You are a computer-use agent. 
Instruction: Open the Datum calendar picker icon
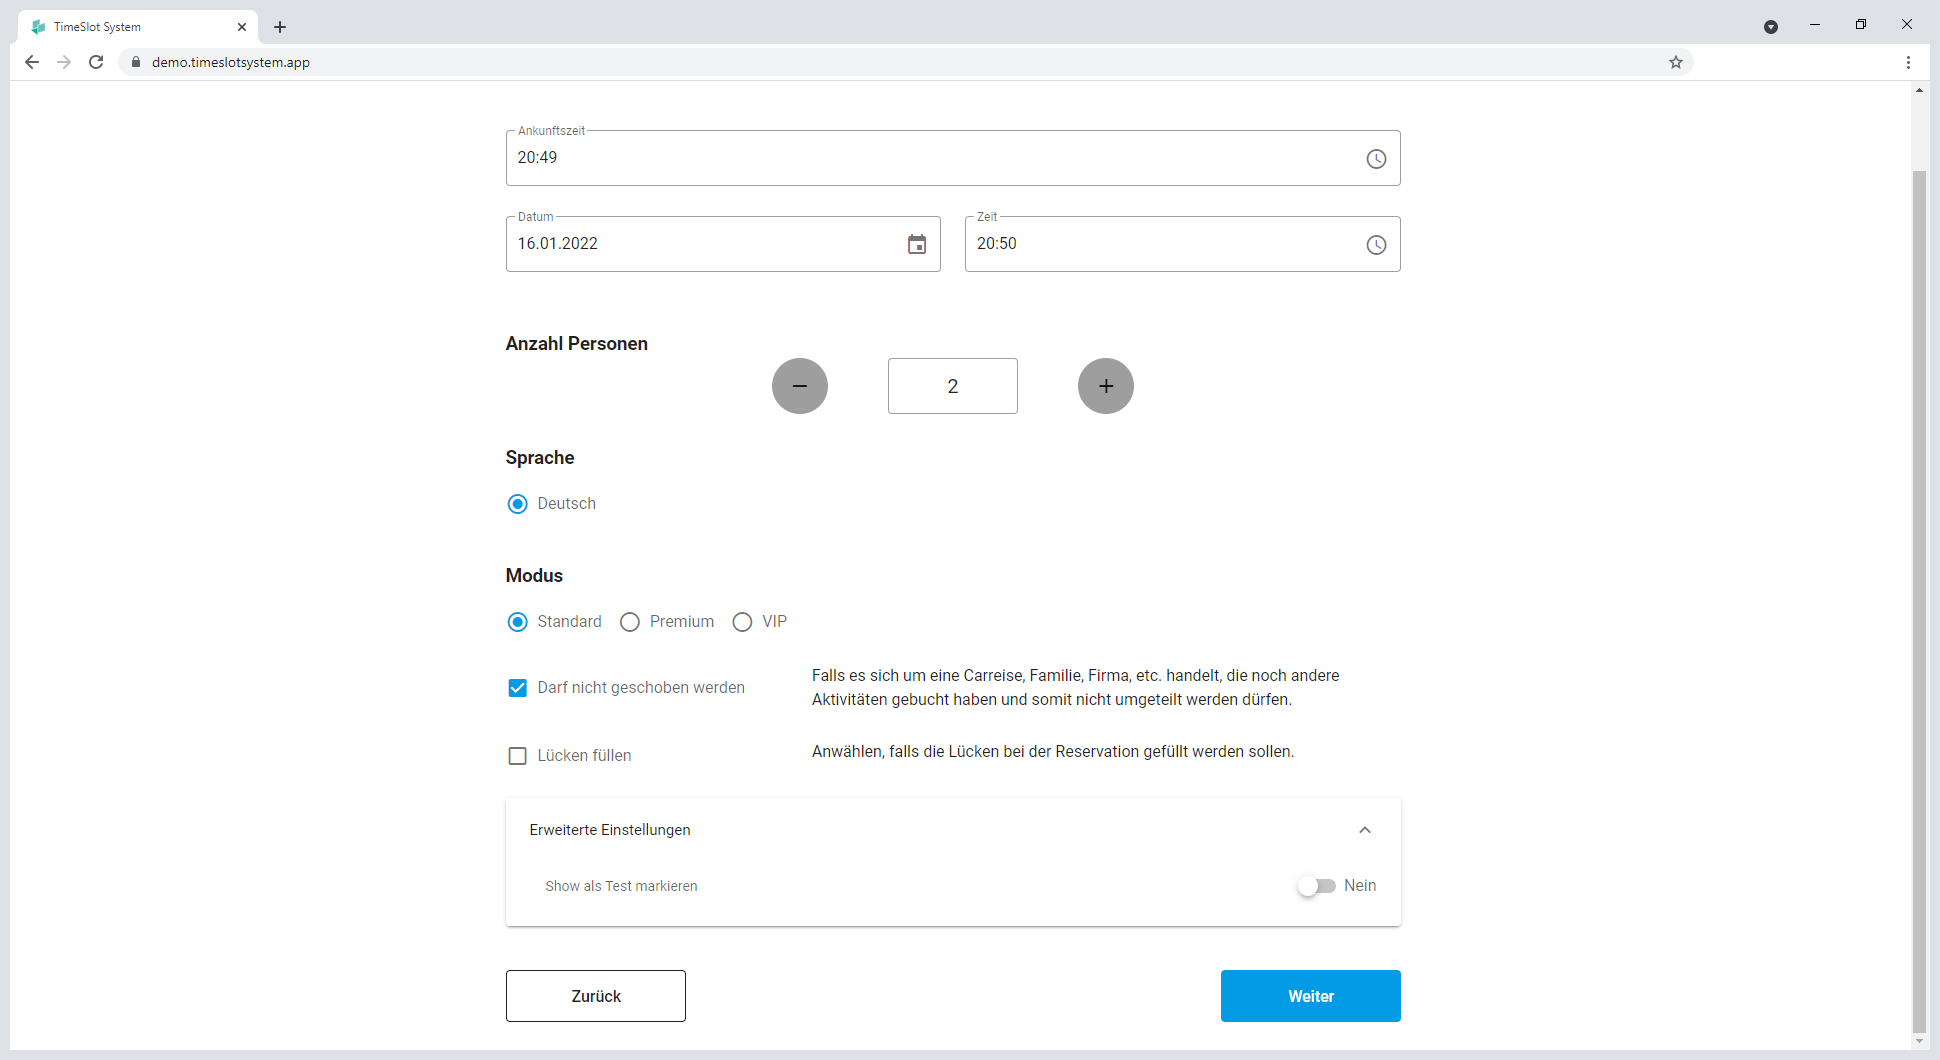point(917,244)
